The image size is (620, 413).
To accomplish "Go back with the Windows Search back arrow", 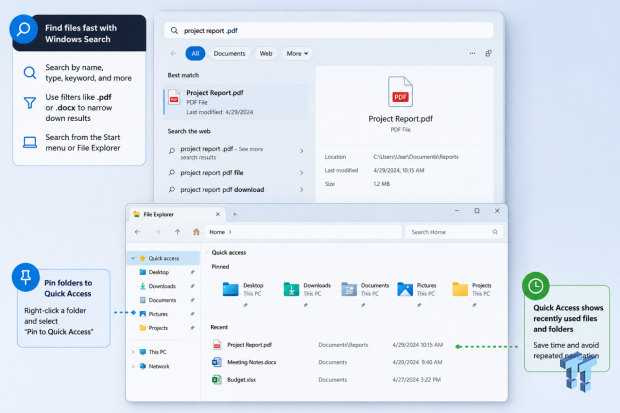I will coord(173,53).
